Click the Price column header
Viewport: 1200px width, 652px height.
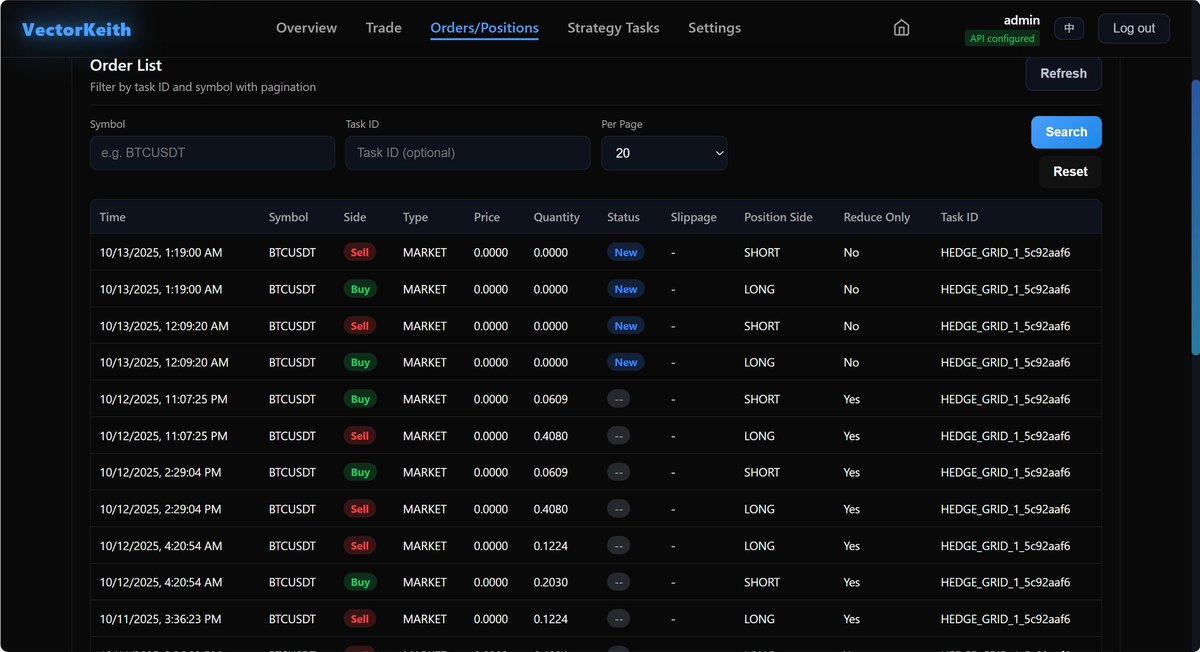pyautogui.click(x=487, y=217)
